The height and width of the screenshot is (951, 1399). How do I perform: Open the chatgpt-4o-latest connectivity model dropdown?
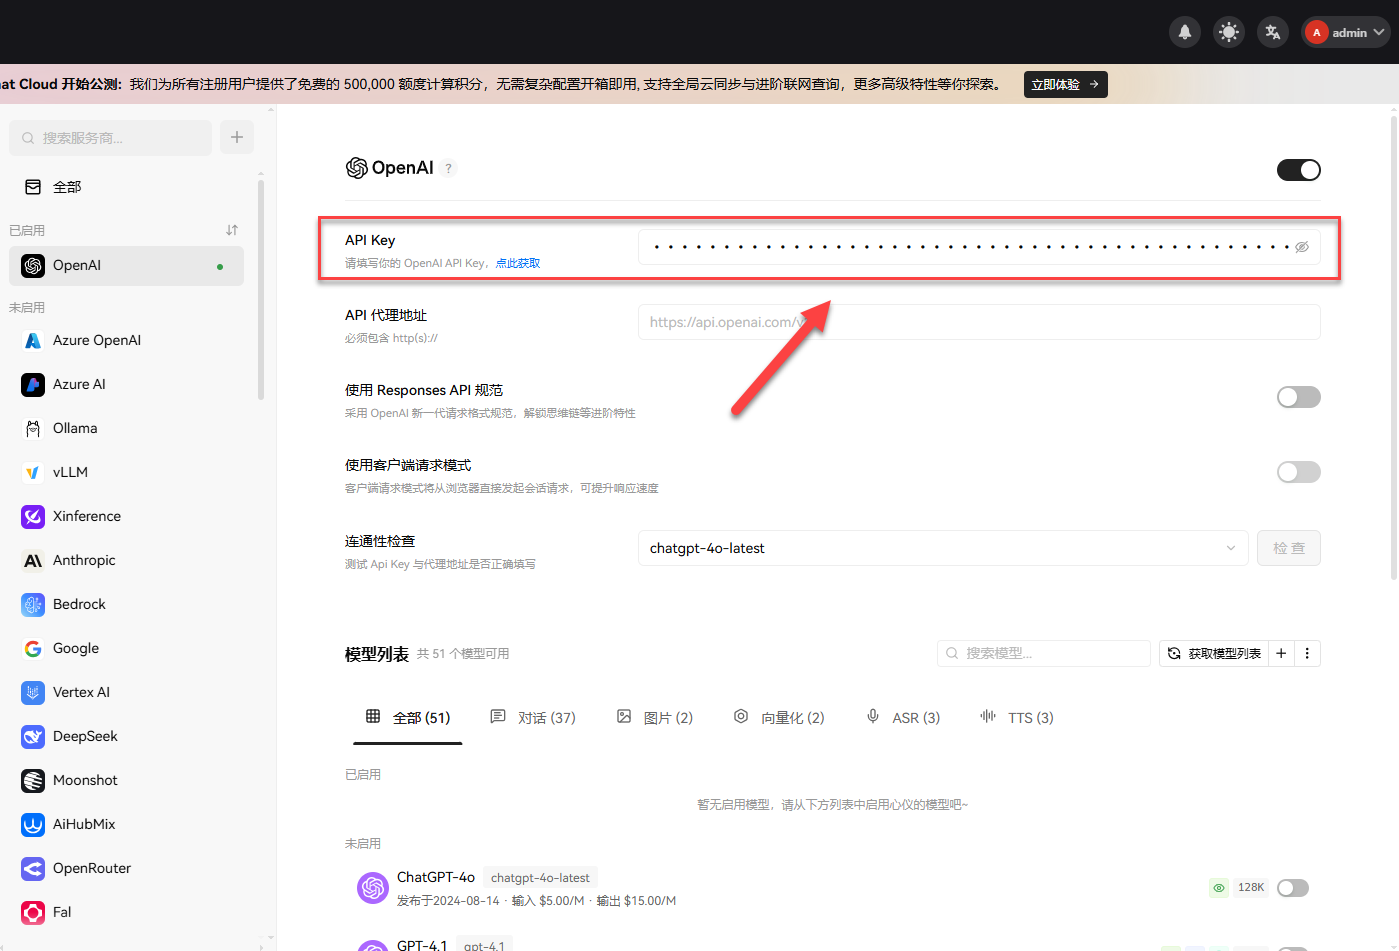(x=941, y=547)
